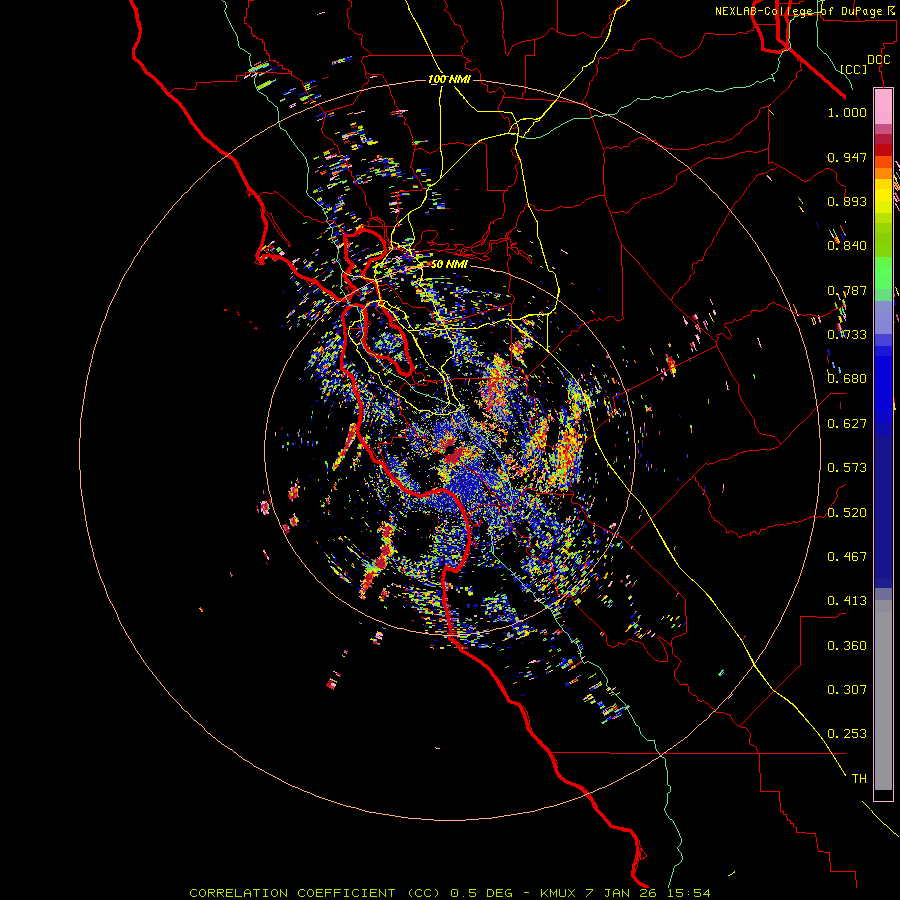Click the 1.000 scale value
The image size is (900, 900).
pos(847,113)
